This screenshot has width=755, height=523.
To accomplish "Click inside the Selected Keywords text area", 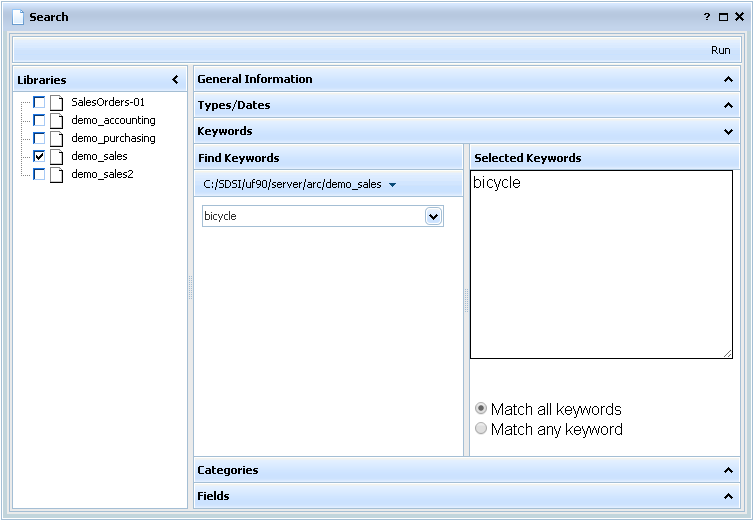I will (x=601, y=270).
